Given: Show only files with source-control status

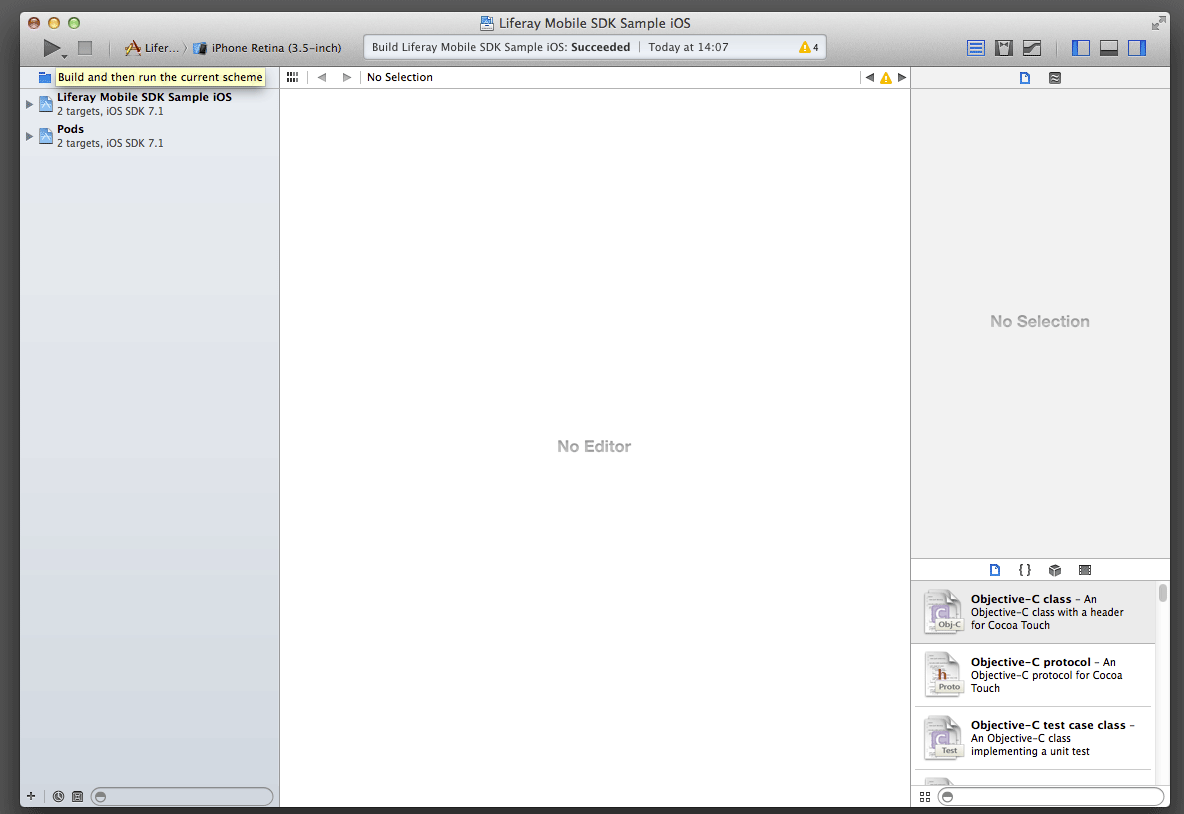Looking at the screenshot, I should pos(77,796).
